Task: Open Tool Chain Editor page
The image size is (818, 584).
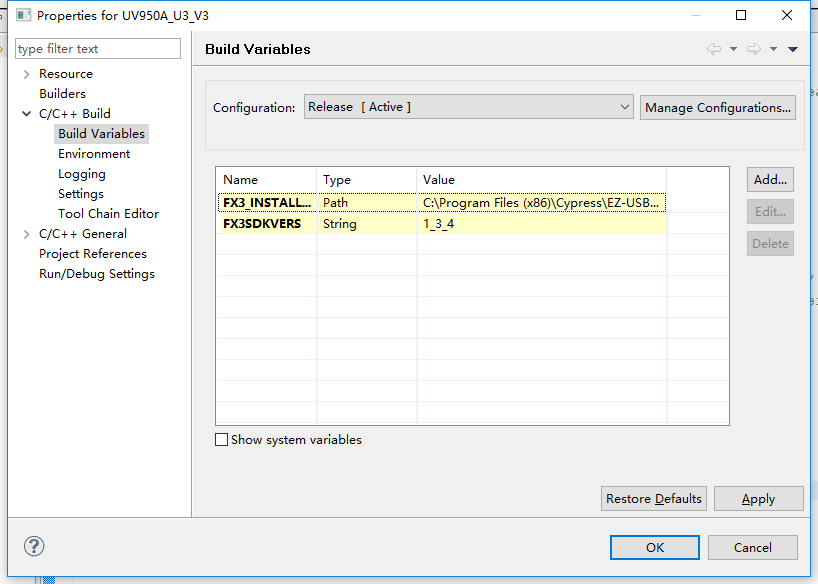Action: [109, 214]
